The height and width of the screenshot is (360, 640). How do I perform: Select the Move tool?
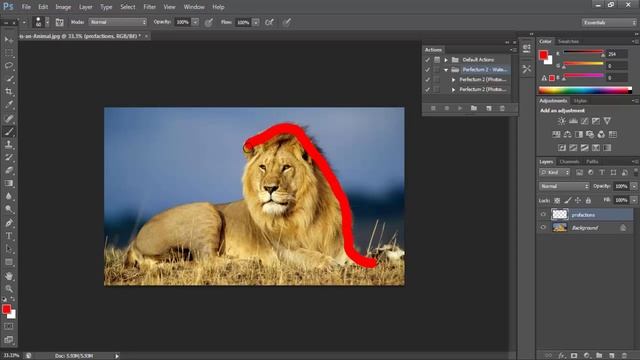pyautogui.click(x=9, y=40)
